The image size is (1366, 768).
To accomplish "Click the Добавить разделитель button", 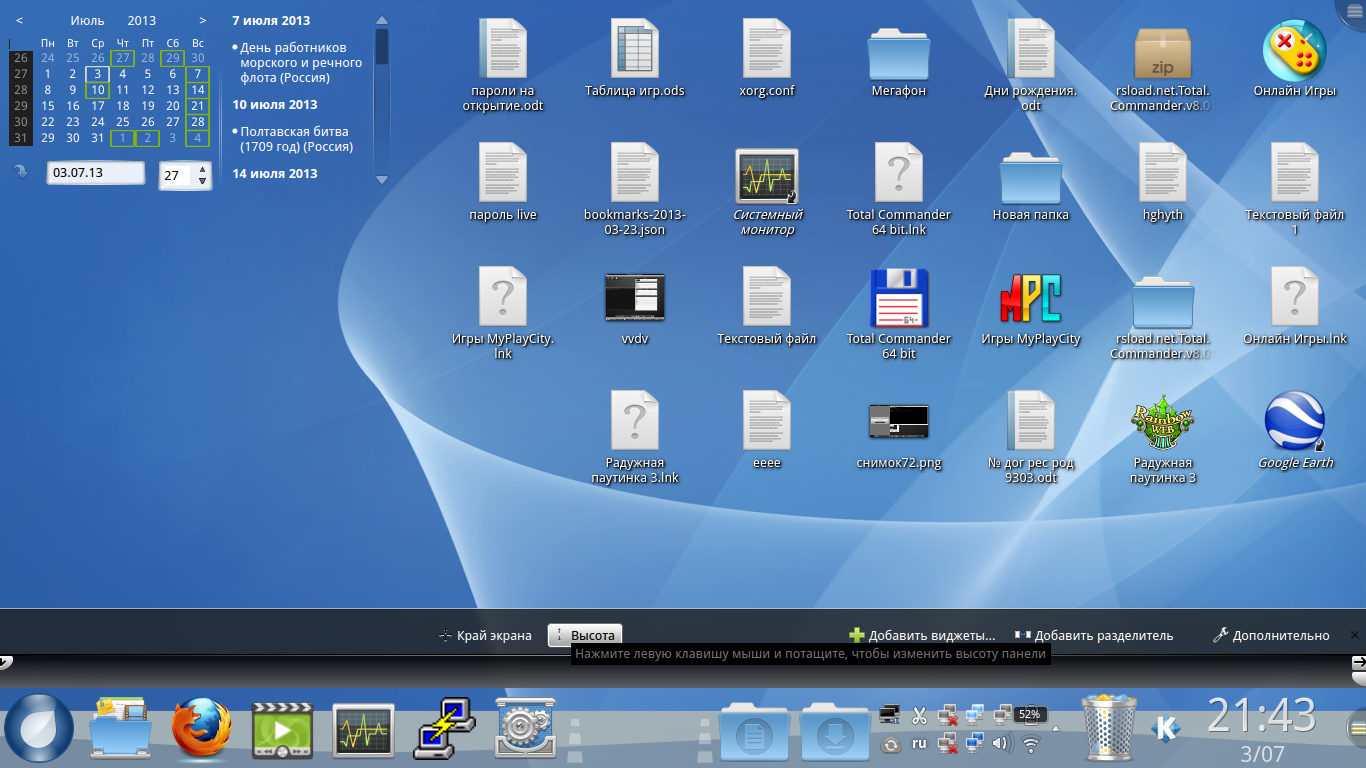I will coord(1093,635).
